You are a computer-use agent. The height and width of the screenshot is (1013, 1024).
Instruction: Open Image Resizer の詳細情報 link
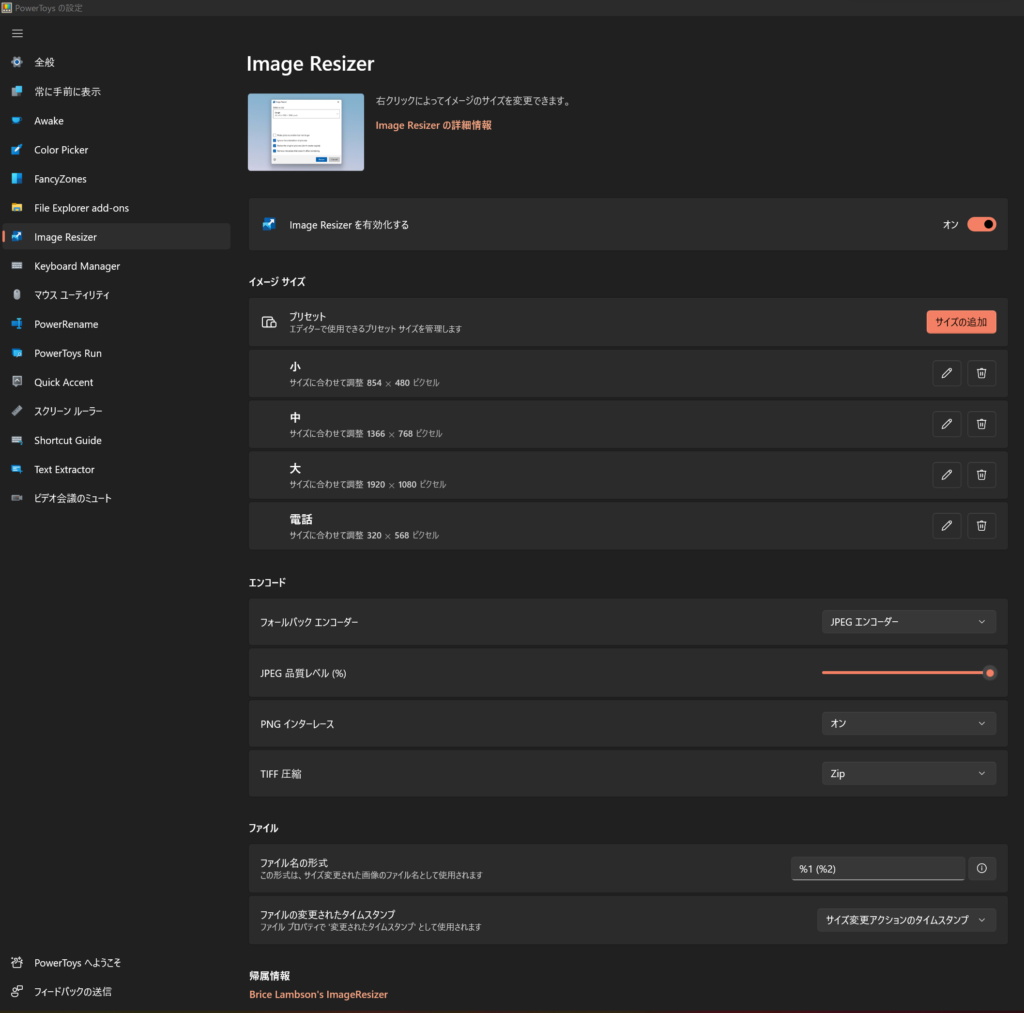[x=433, y=125]
